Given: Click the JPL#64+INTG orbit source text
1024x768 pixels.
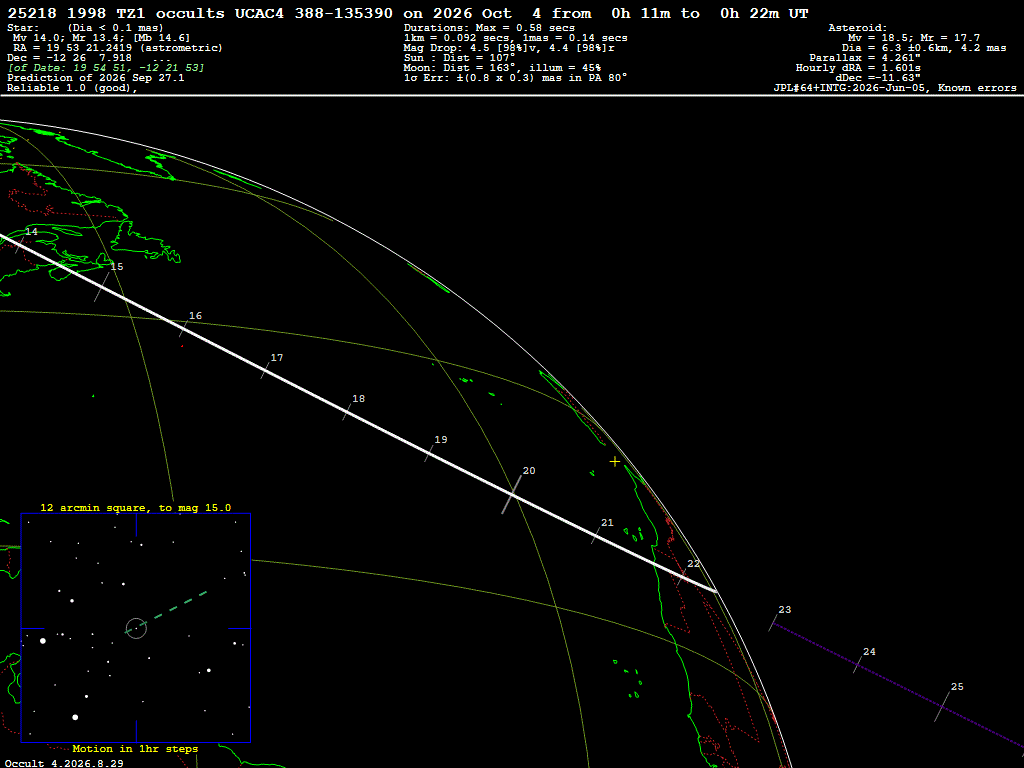Looking at the screenshot, I should pyautogui.click(x=895, y=88).
